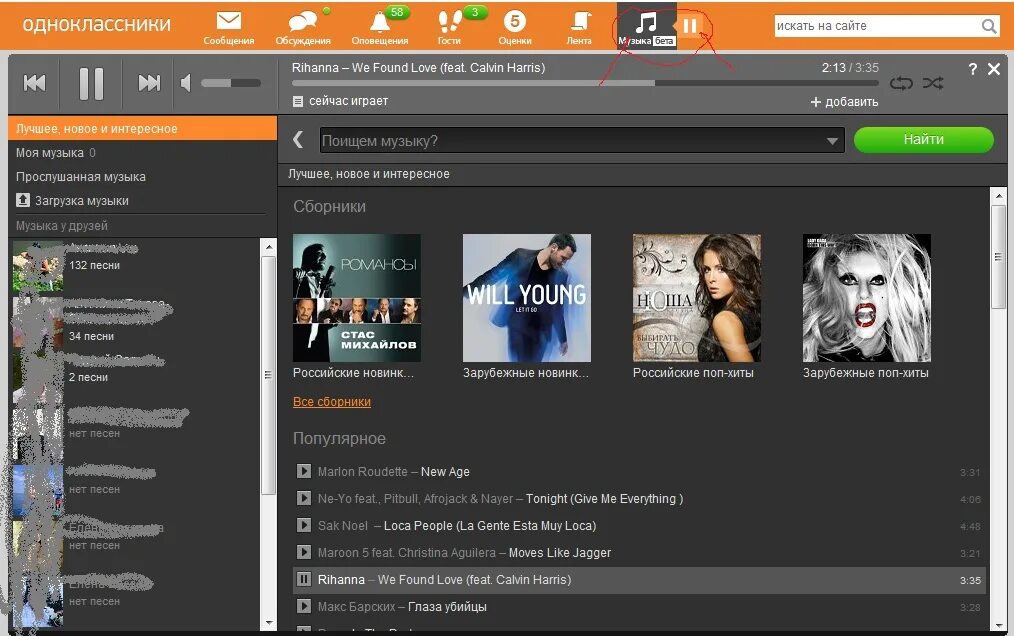This screenshot has height=636, width=1014.
Task: Click the green Найти button
Action: (923, 140)
